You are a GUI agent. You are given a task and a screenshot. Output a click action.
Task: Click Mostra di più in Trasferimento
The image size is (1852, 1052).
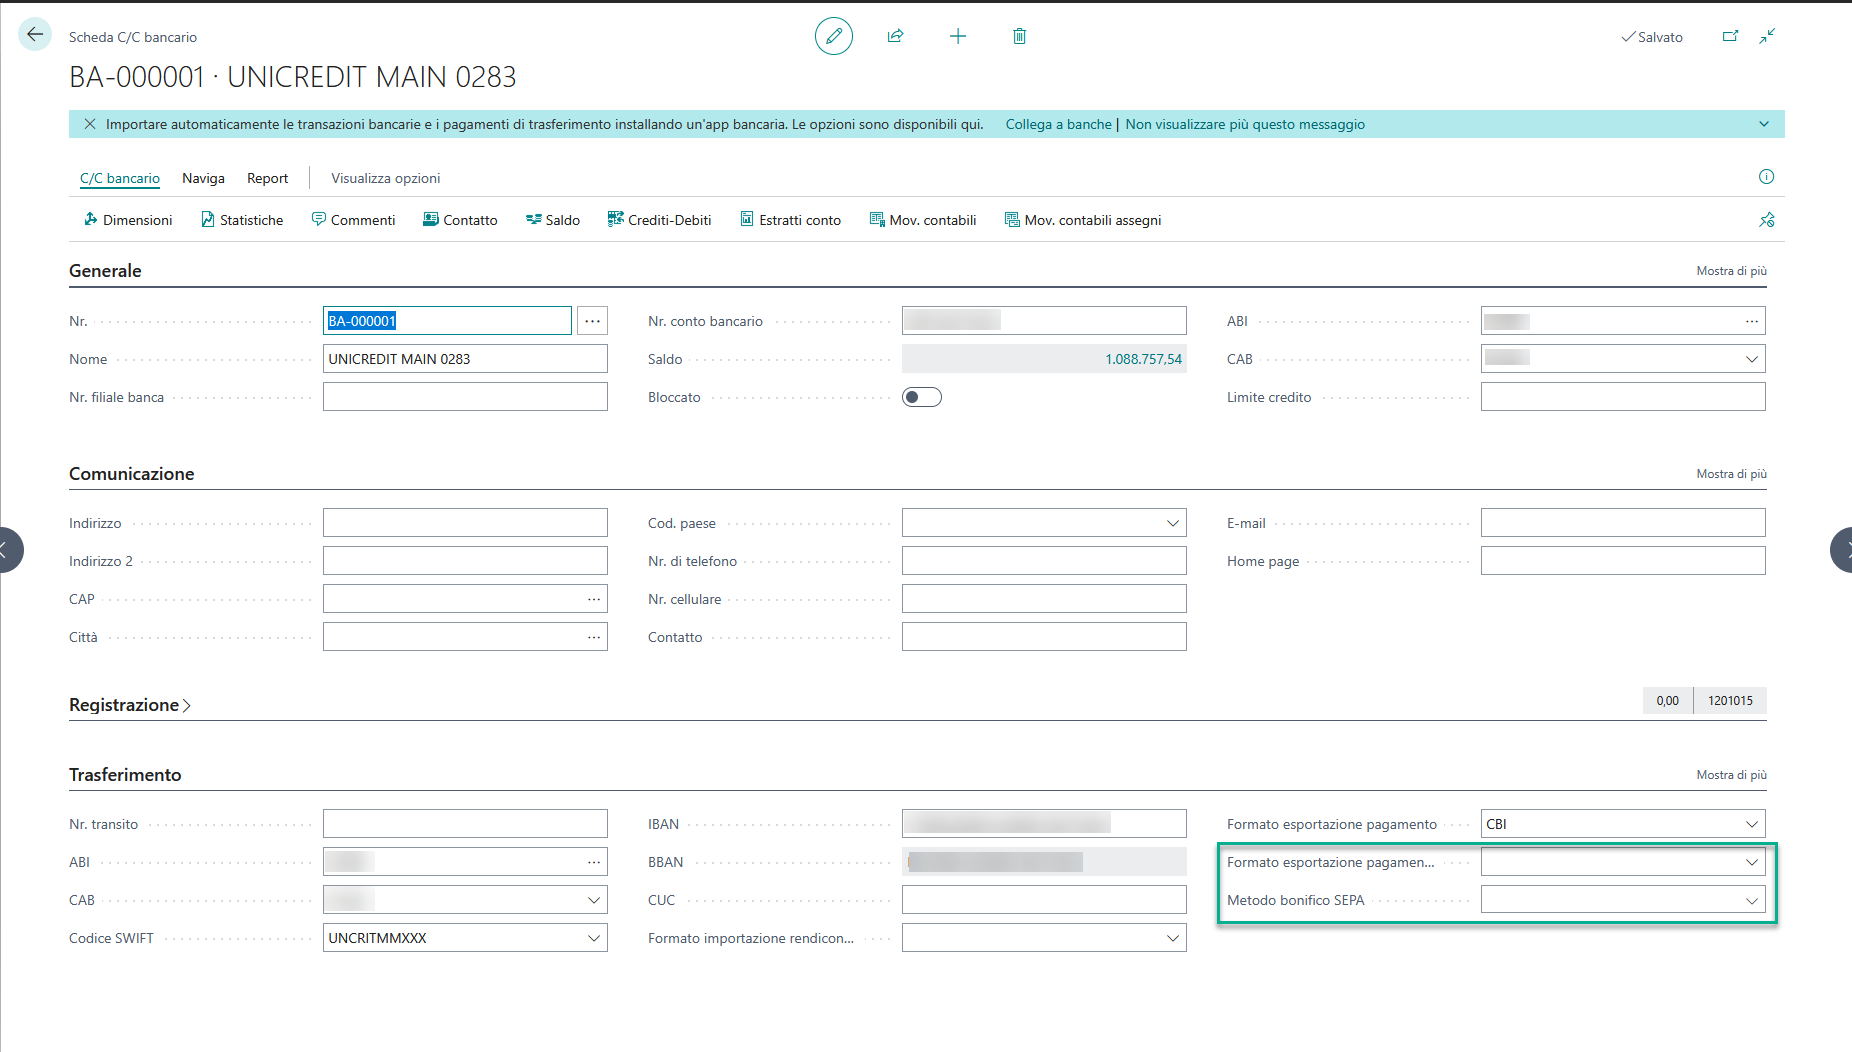1731,775
